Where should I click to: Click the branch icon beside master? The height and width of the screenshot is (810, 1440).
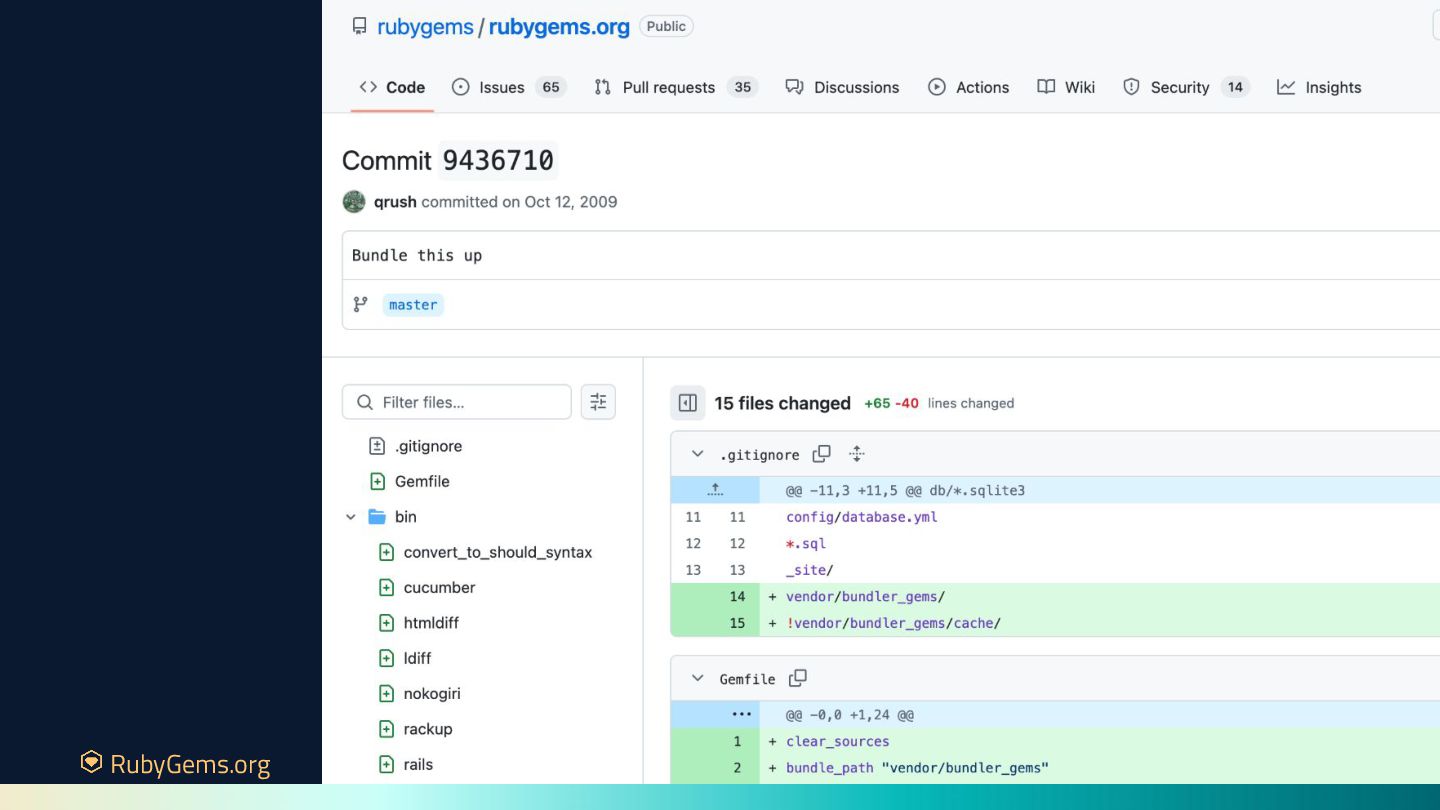(361, 304)
